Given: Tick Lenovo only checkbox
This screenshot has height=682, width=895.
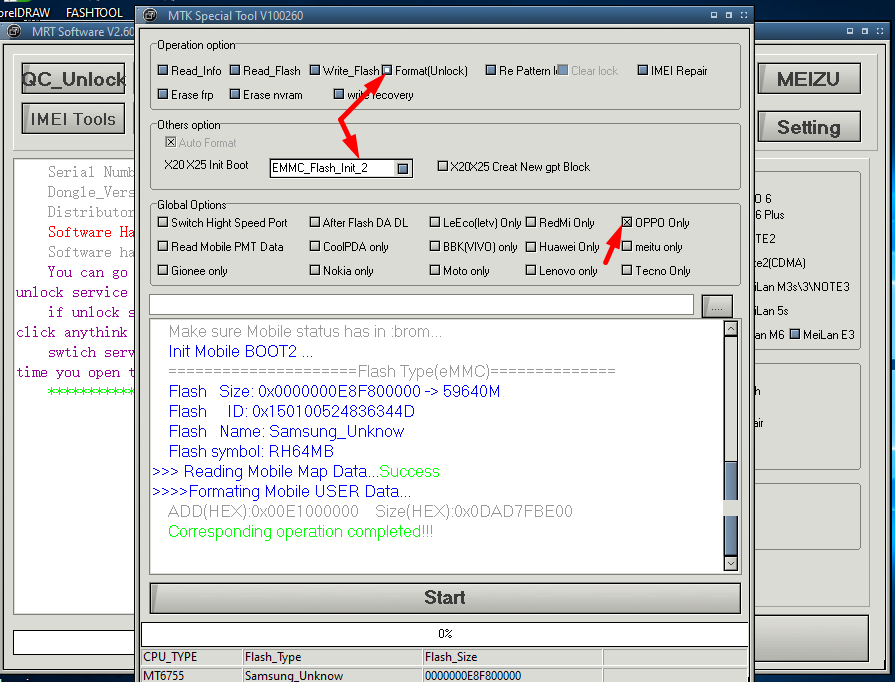Looking at the screenshot, I should coord(531,270).
